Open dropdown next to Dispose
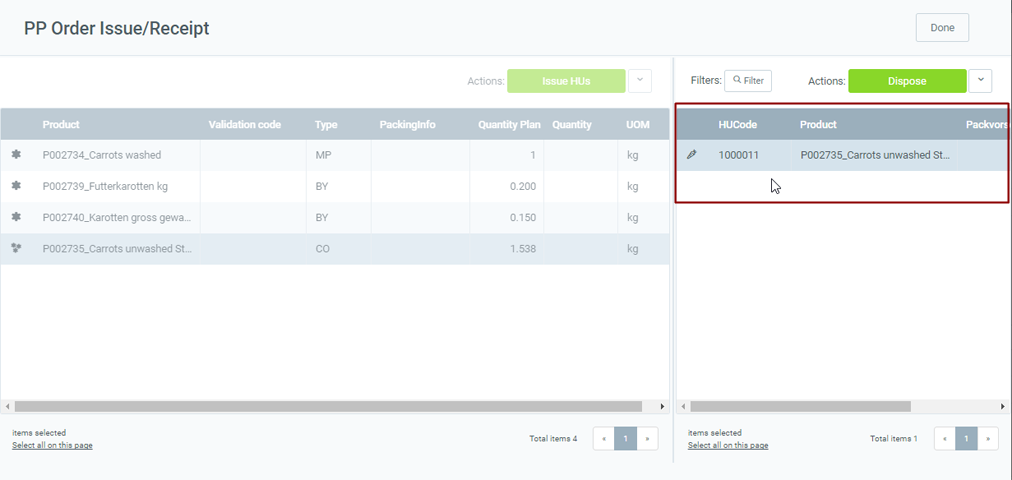 click(980, 81)
